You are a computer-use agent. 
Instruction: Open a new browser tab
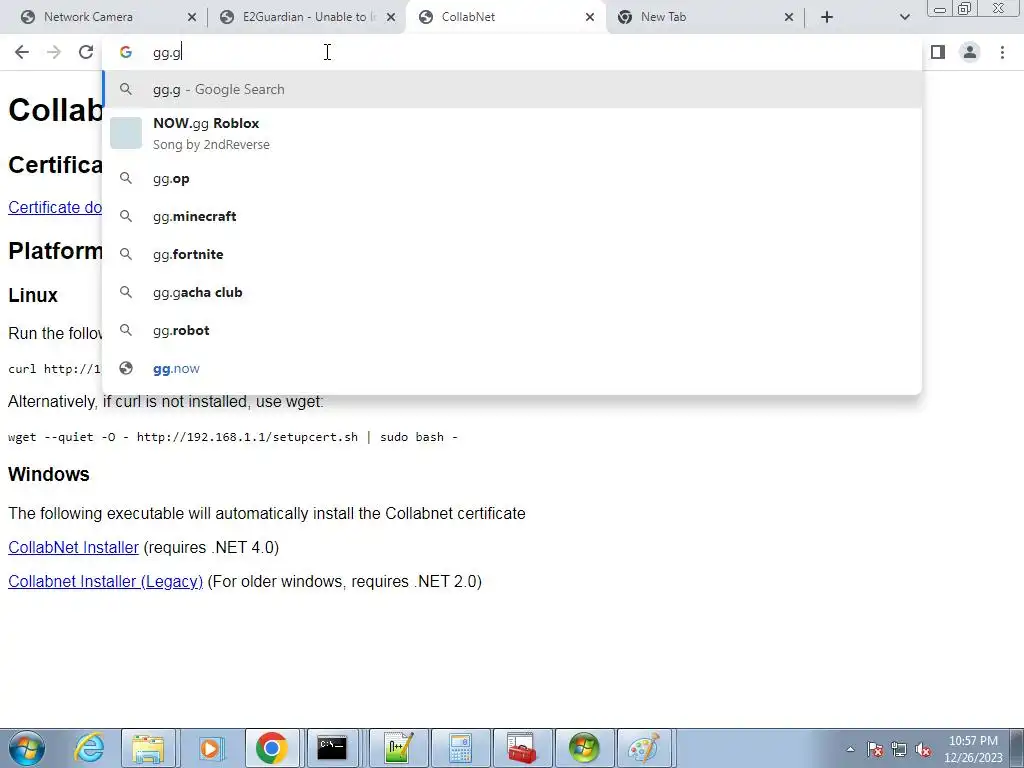tap(827, 17)
